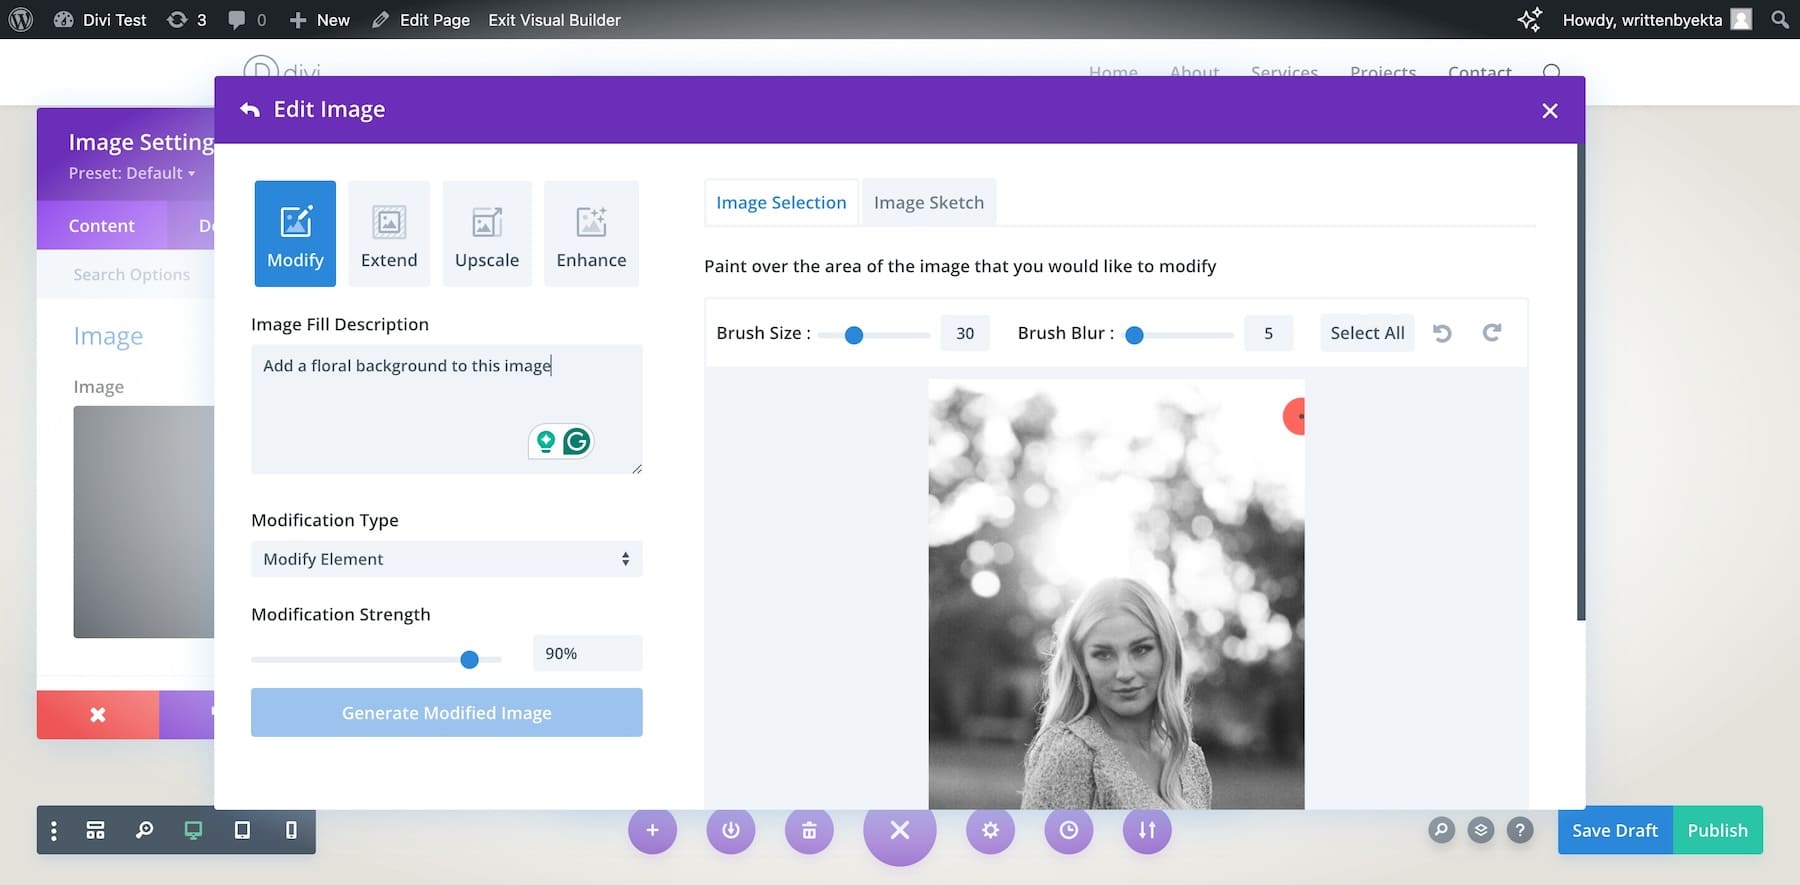
Task: Open the Grammarly icon in description box
Action: [x=577, y=441]
